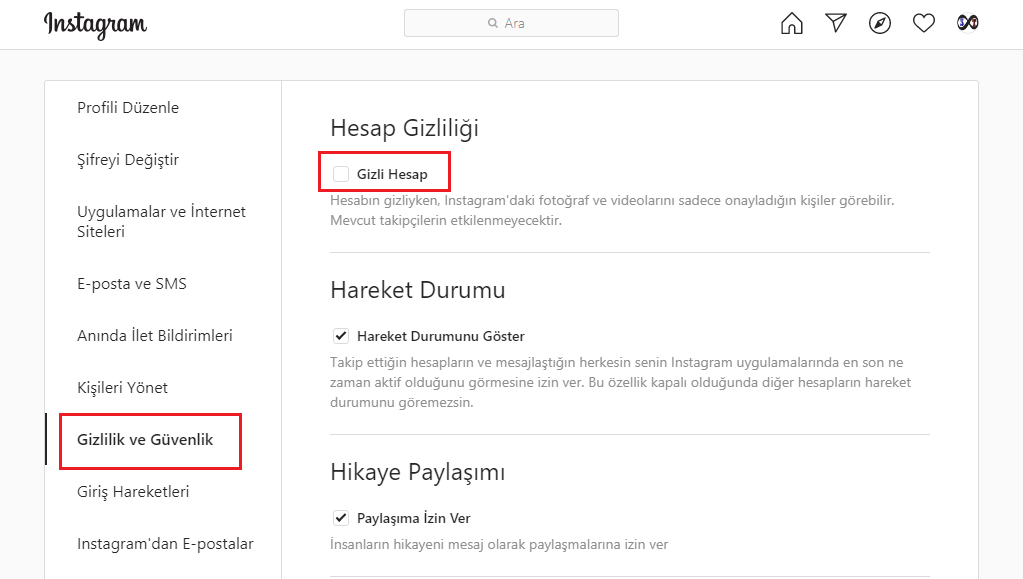Open Explore compass icon
The image size is (1023, 579).
(x=879, y=23)
